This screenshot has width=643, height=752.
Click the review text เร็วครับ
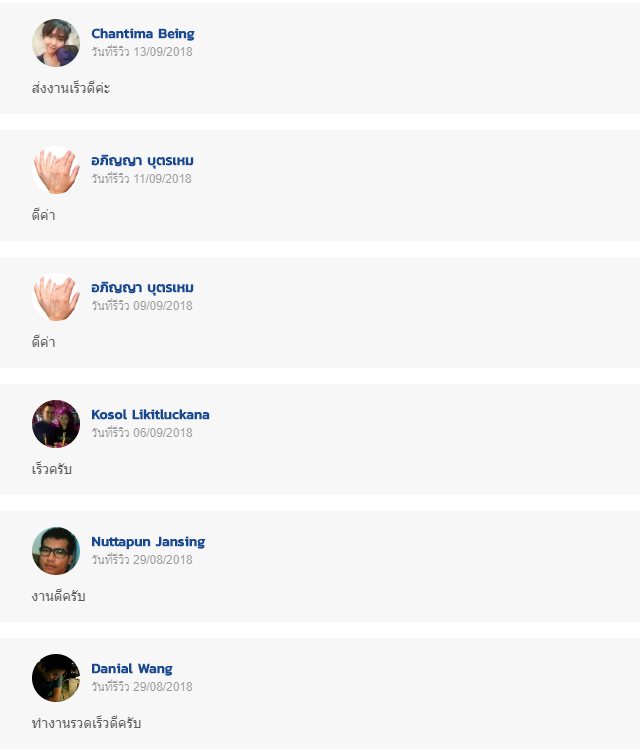(x=52, y=469)
